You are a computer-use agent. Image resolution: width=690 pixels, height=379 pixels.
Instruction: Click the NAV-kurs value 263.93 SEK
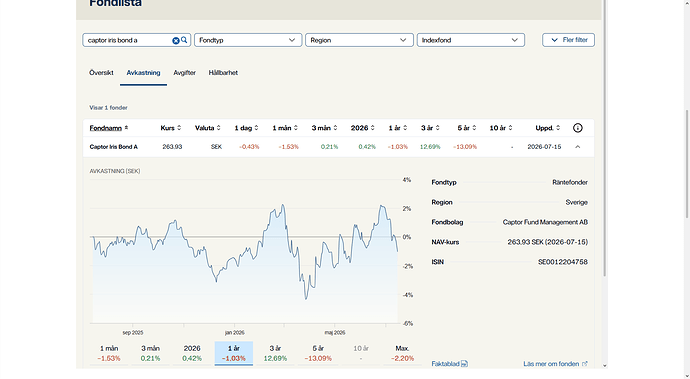[547, 242]
